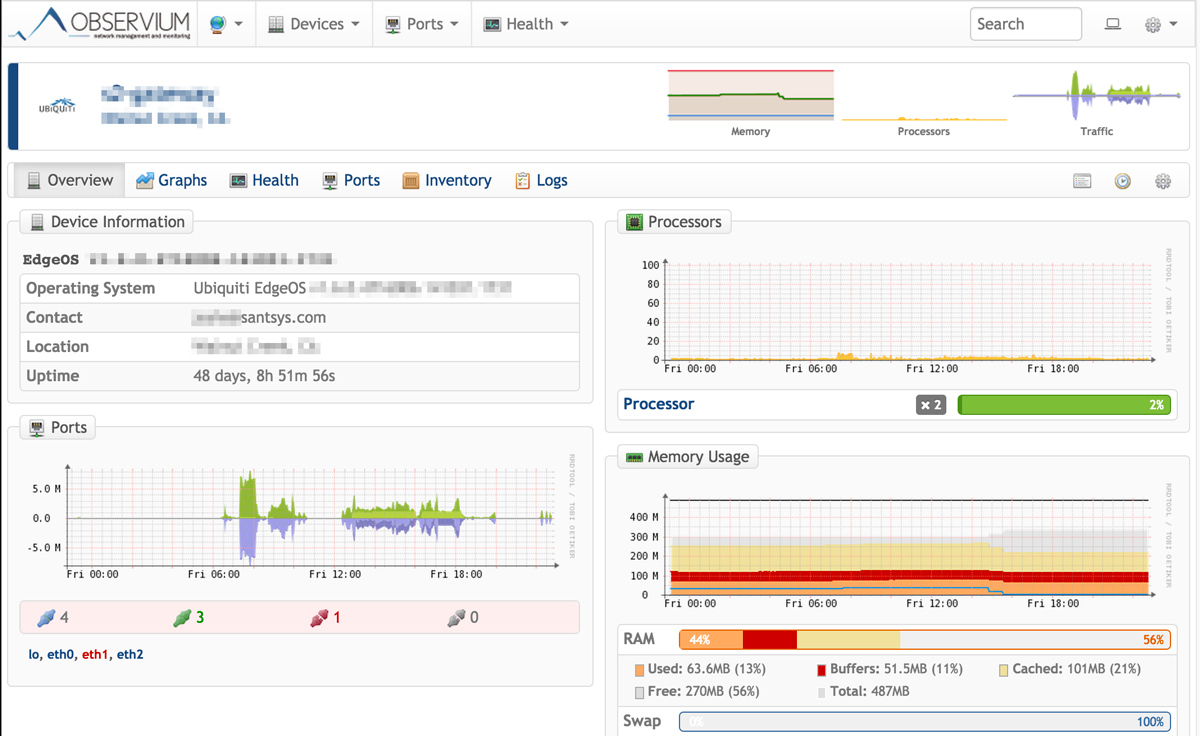
Task: Click the RAM usage bar
Action: tap(924, 640)
